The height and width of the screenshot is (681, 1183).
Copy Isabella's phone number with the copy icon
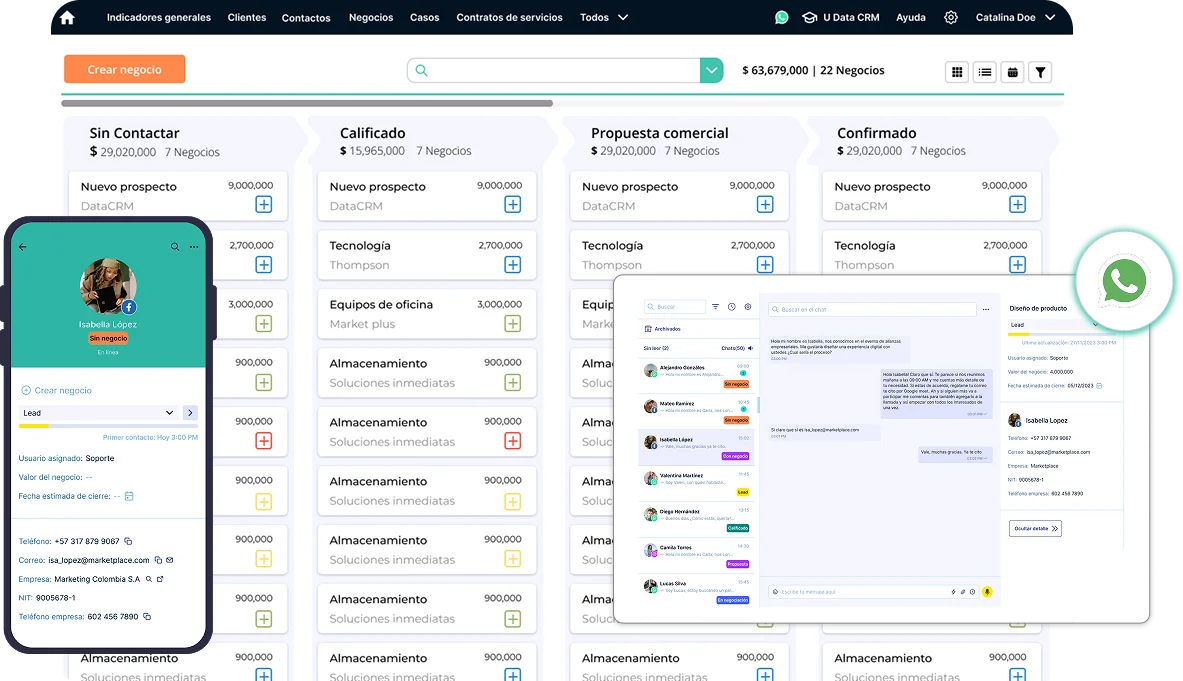[129, 541]
